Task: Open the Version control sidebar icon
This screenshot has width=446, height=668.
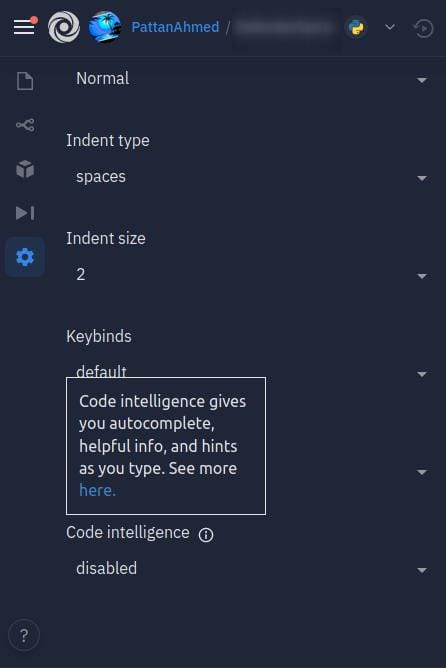Action: tap(25, 125)
